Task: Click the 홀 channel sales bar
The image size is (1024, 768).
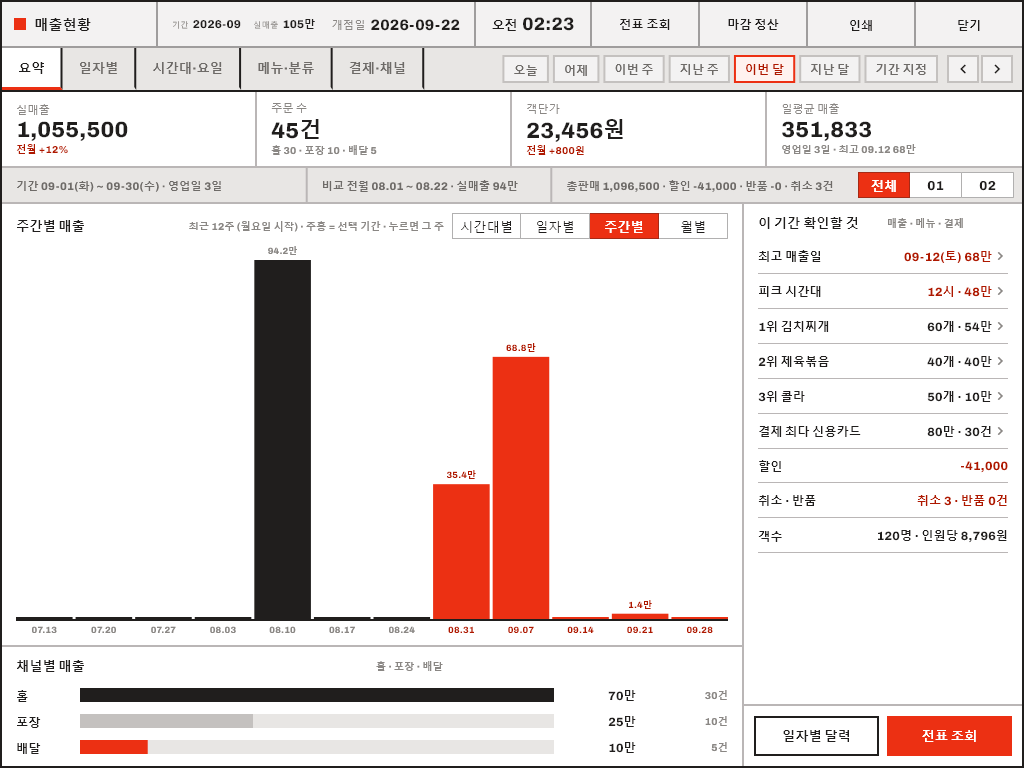Action: coord(317,695)
